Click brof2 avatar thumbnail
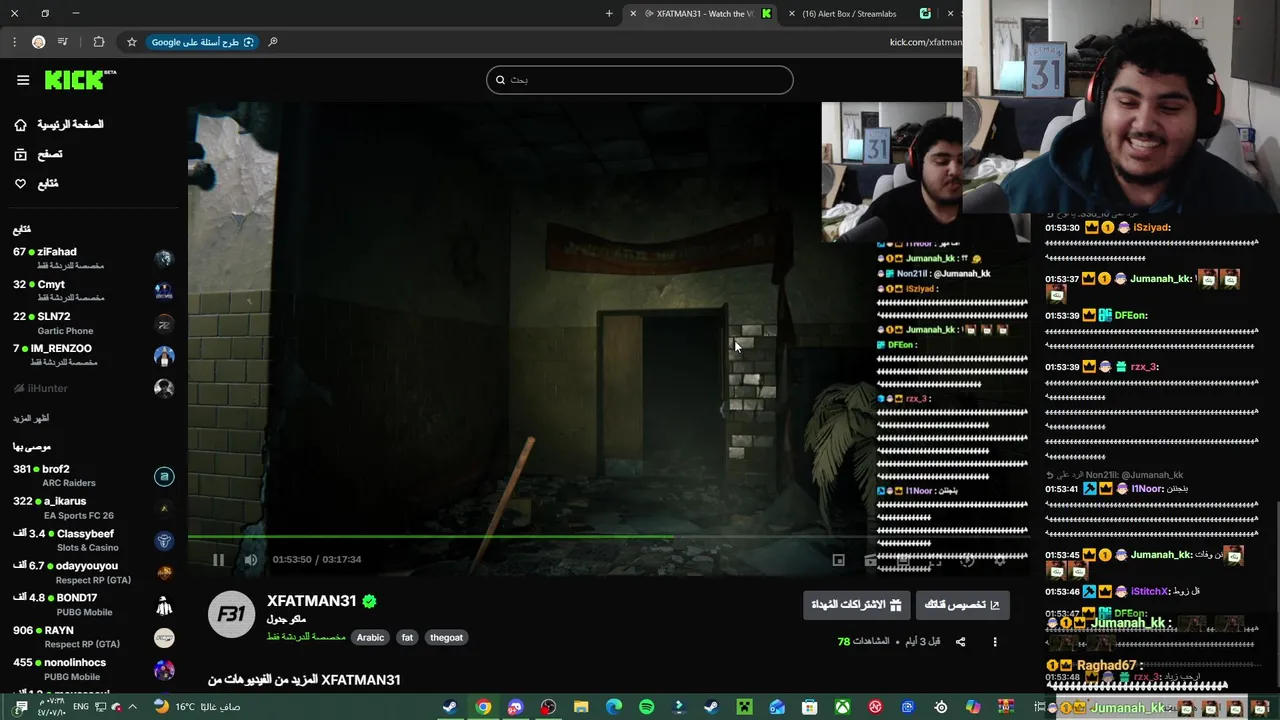 (164, 476)
